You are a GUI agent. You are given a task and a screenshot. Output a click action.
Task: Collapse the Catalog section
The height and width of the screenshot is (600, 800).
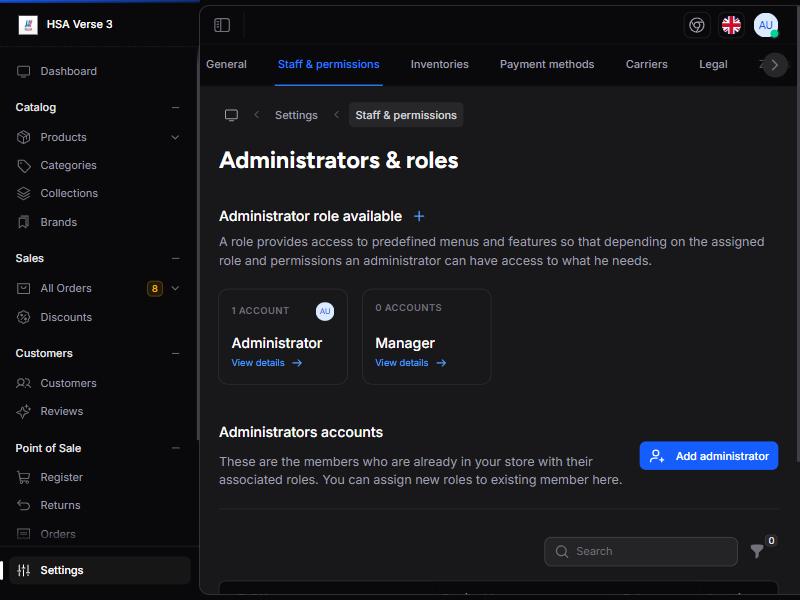pos(176,108)
